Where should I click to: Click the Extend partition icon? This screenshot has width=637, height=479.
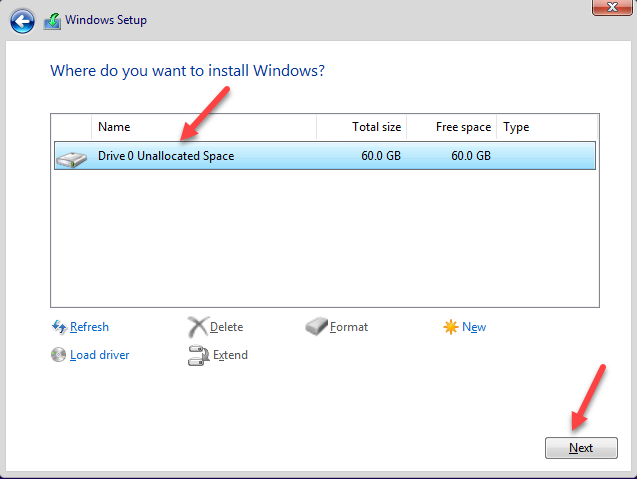(x=197, y=355)
